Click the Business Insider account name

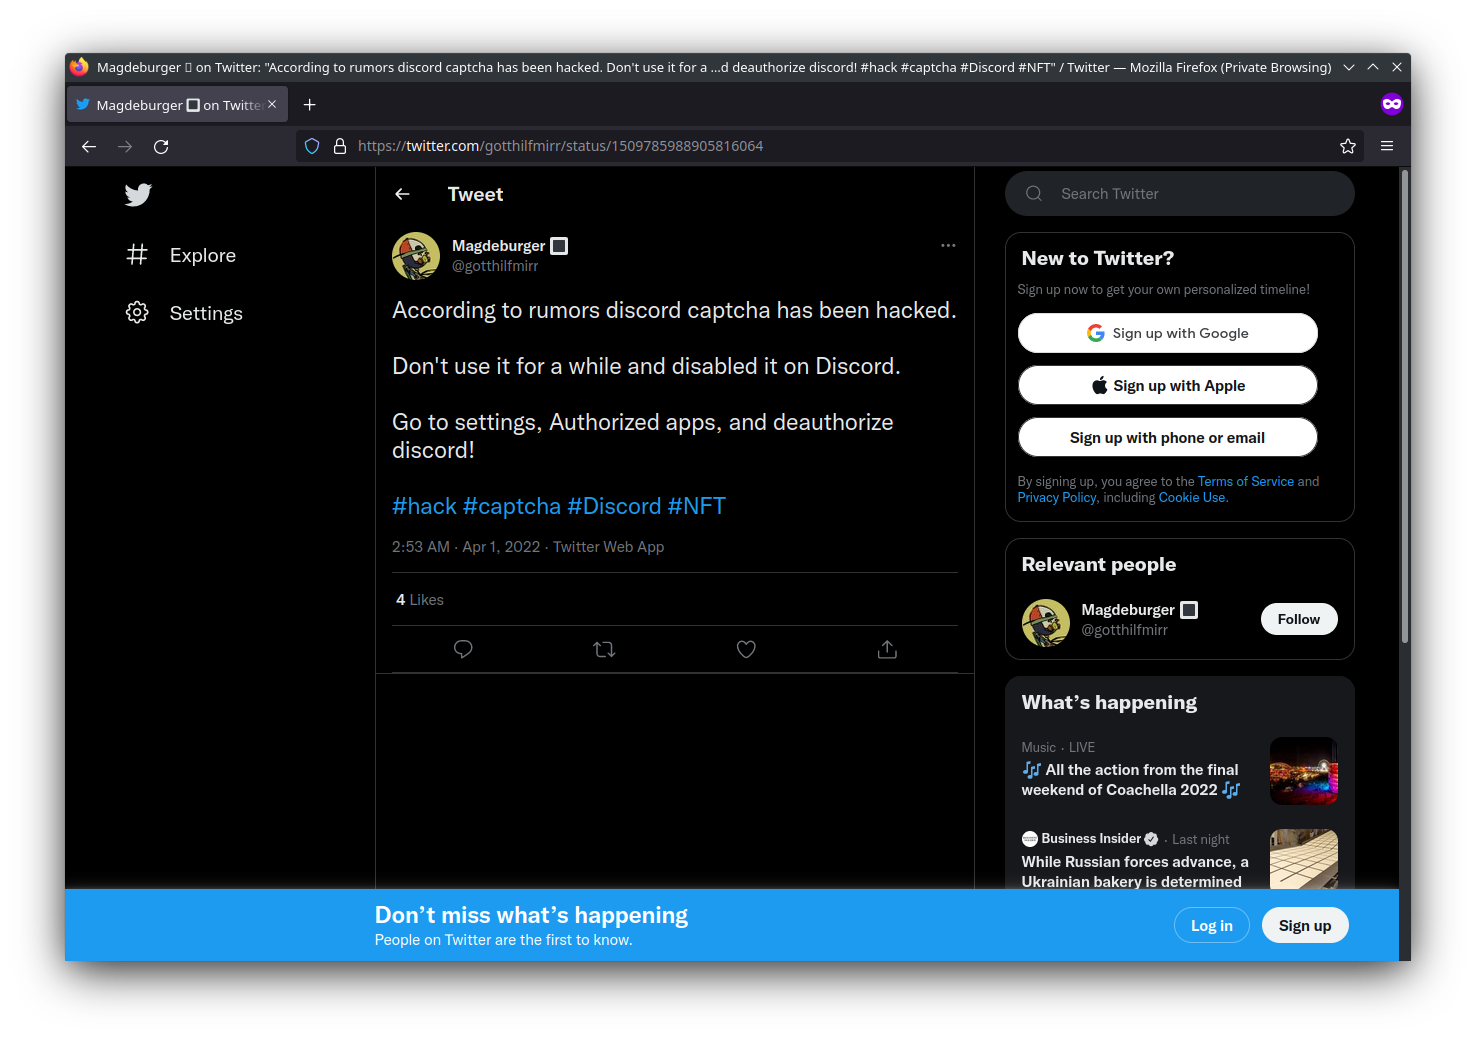[1090, 839]
